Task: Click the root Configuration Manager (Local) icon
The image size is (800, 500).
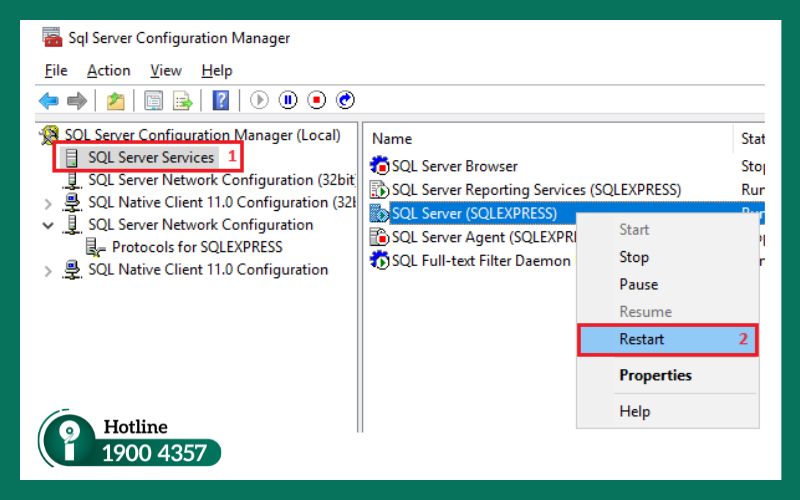Action: (49, 135)
